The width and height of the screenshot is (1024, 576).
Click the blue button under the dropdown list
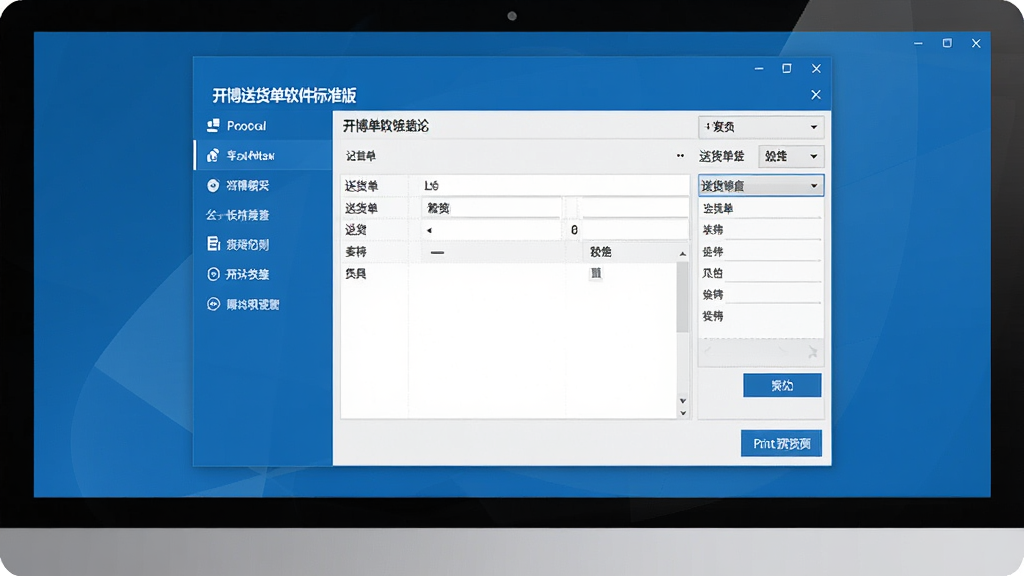pos(782,385)
